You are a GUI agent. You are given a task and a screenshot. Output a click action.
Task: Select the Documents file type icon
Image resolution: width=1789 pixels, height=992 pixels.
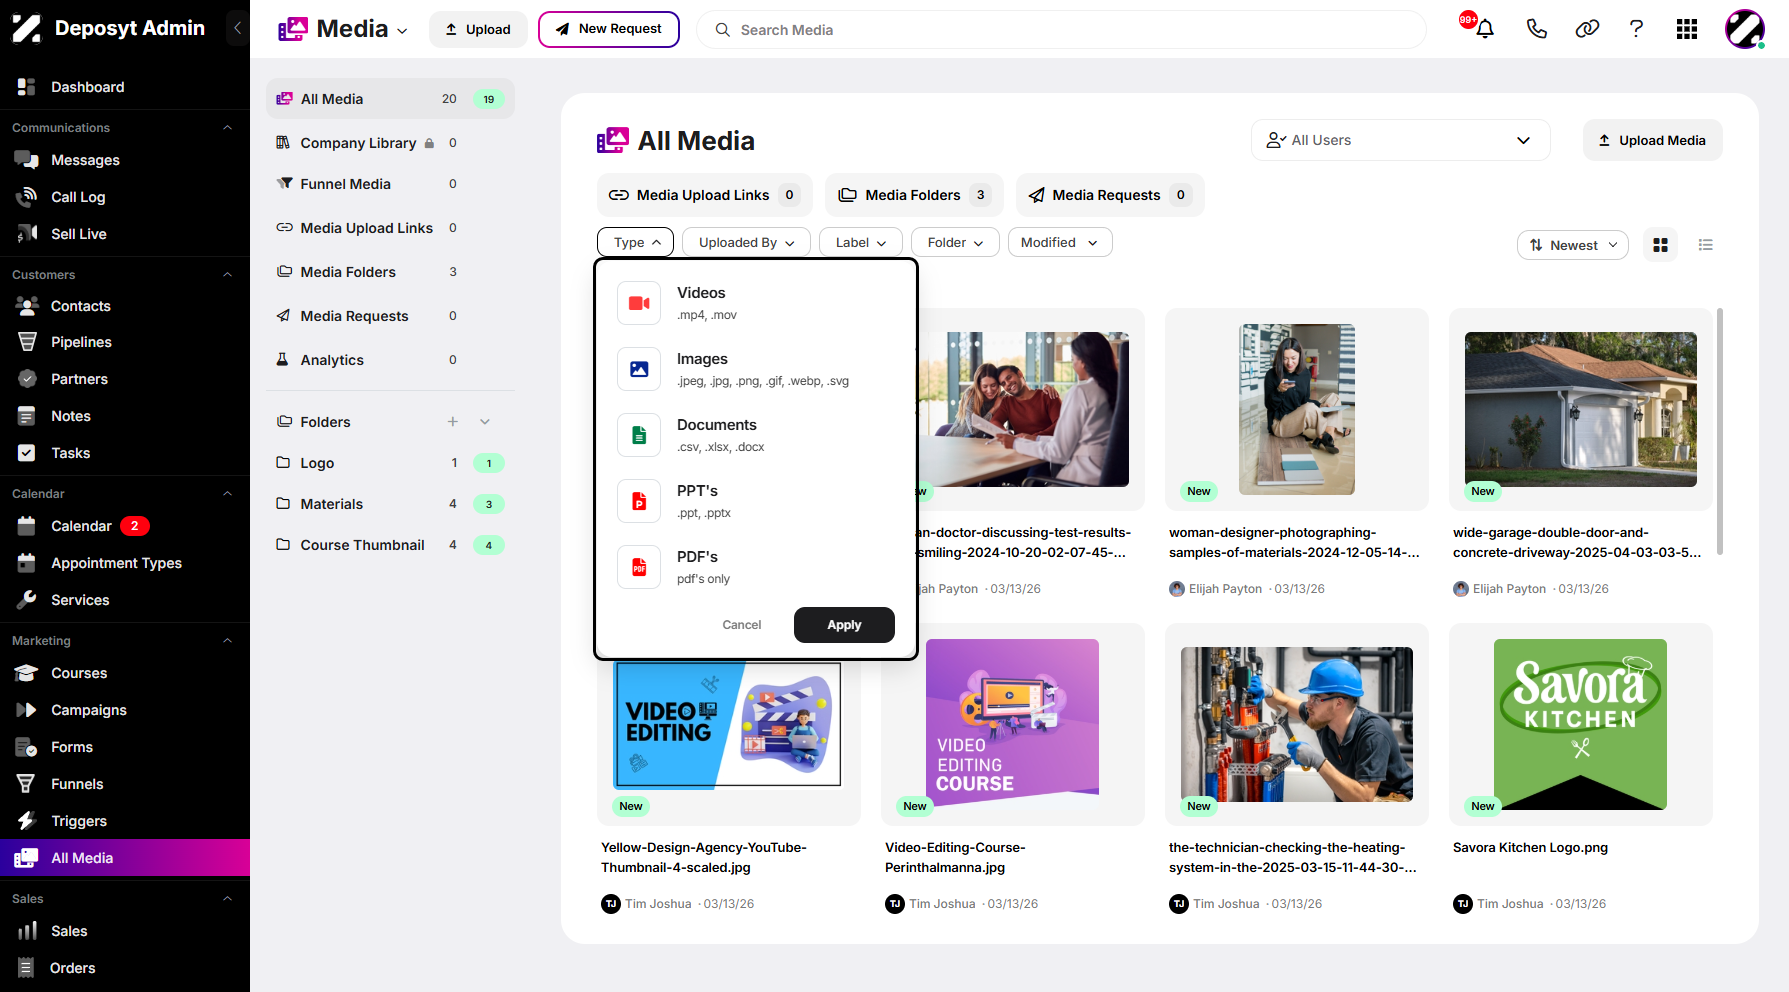pos(639,435)
